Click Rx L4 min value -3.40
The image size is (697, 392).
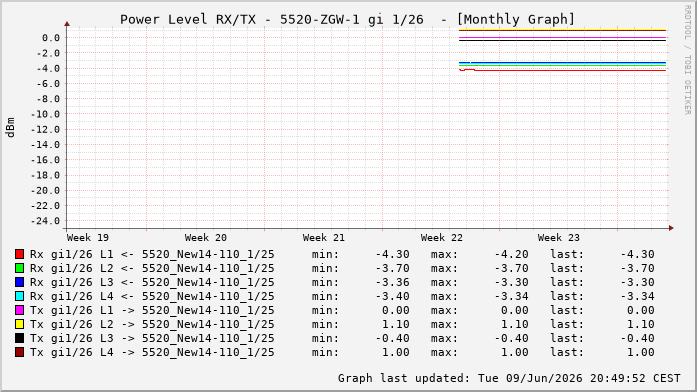pyautogui.click(x=392, y=296)
